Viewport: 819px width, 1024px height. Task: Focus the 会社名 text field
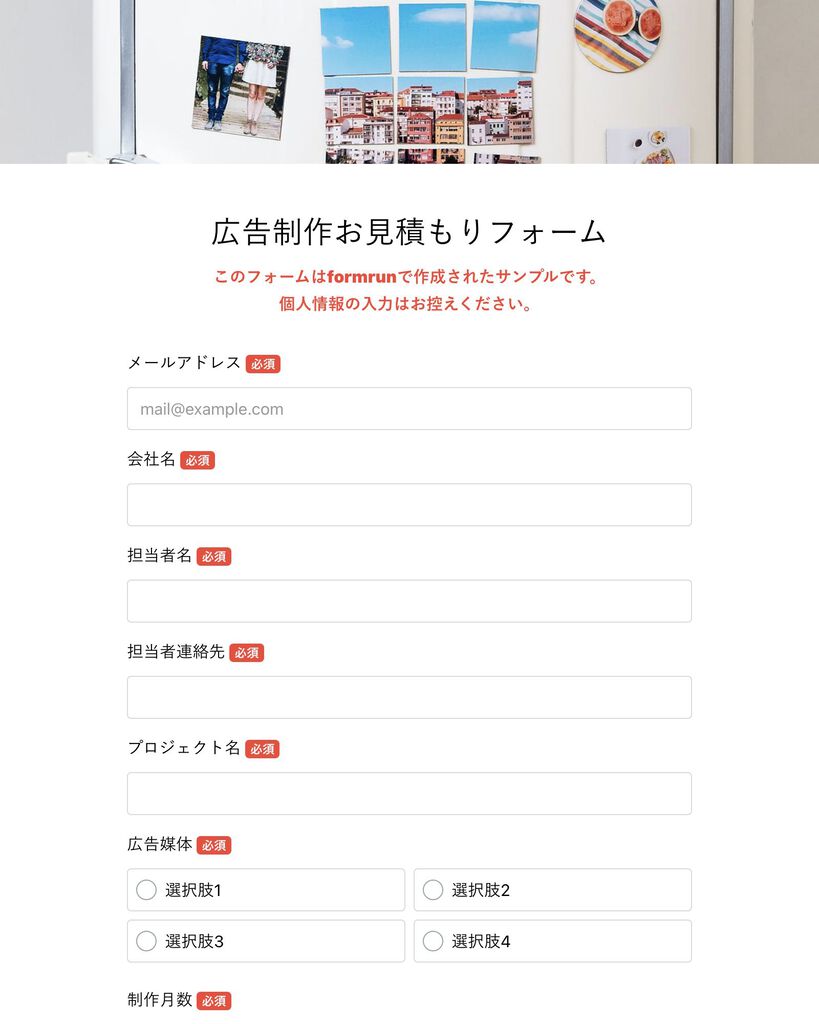409,505
